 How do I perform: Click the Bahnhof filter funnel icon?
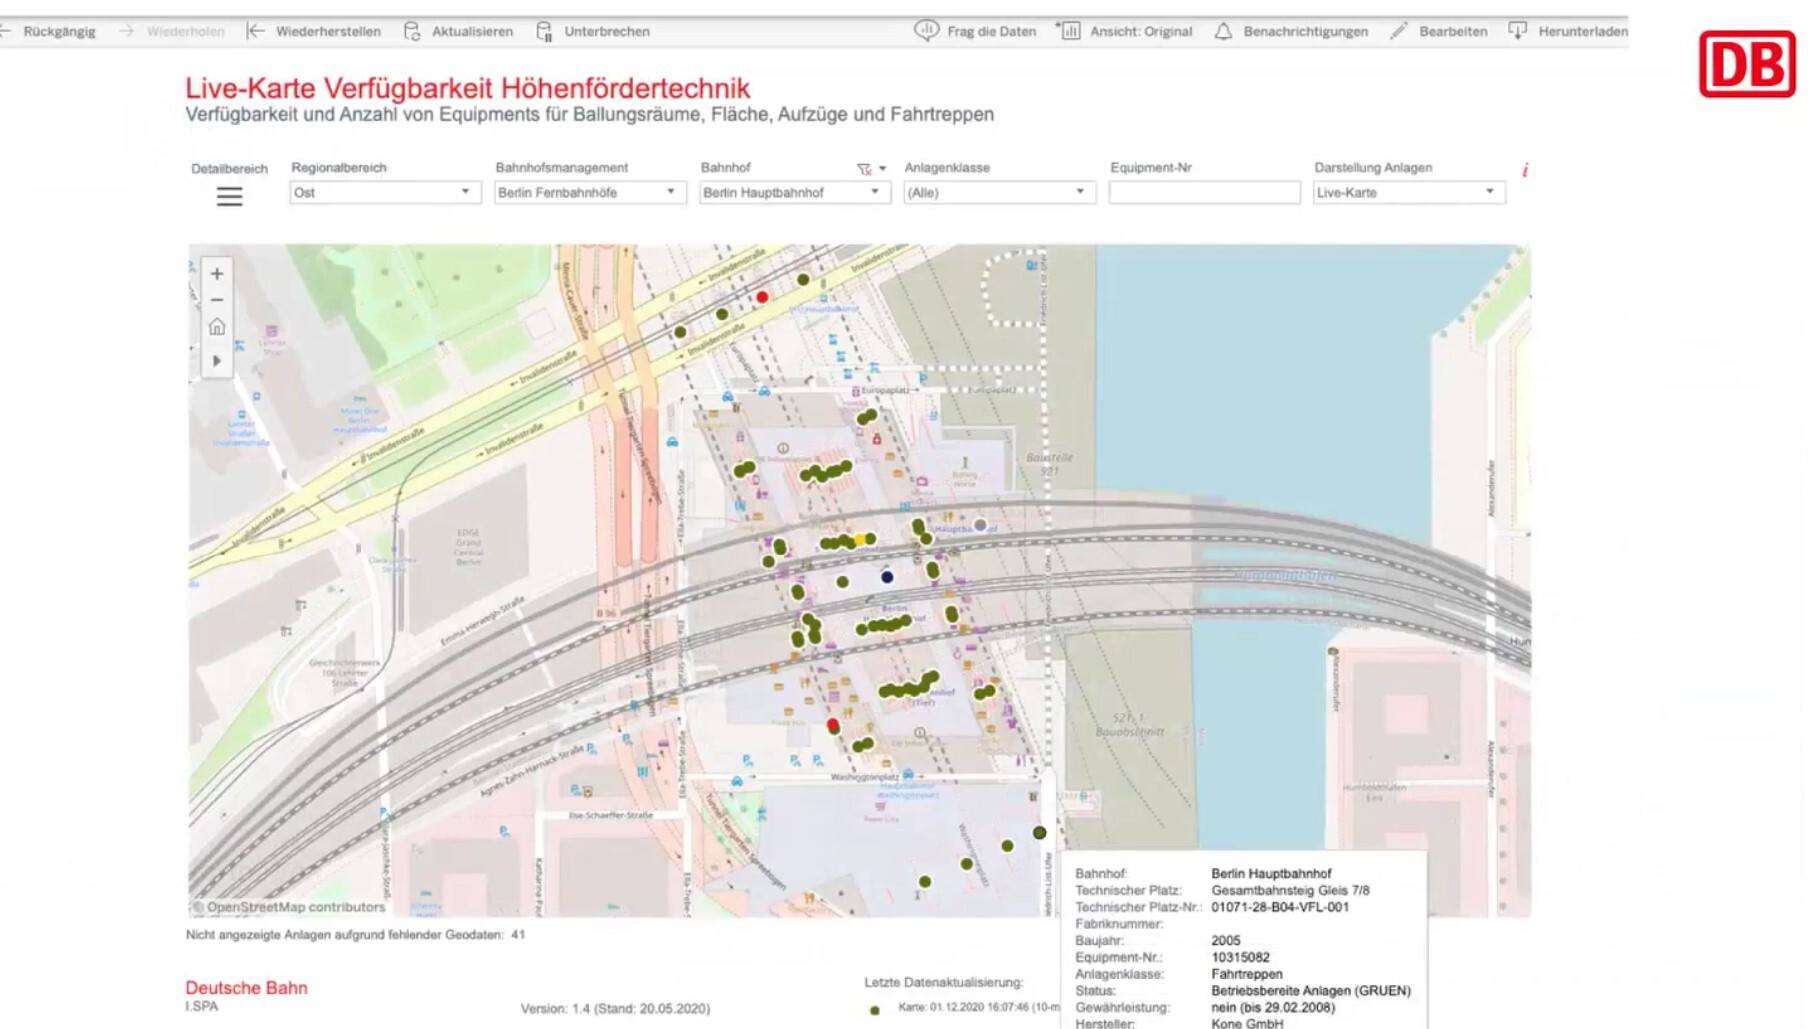click(864, 169)
